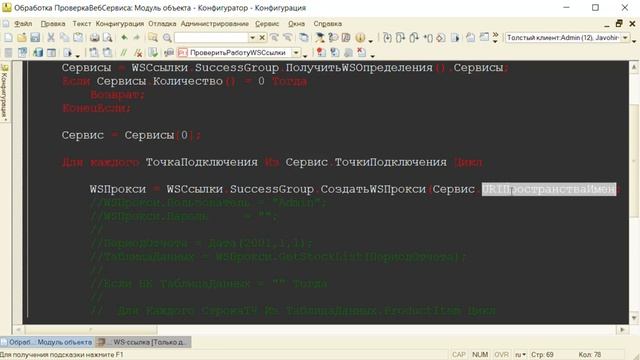Open the ru language indicator dropdown
The width and height of the screenshot is (640, 360).
pos(520,355)
